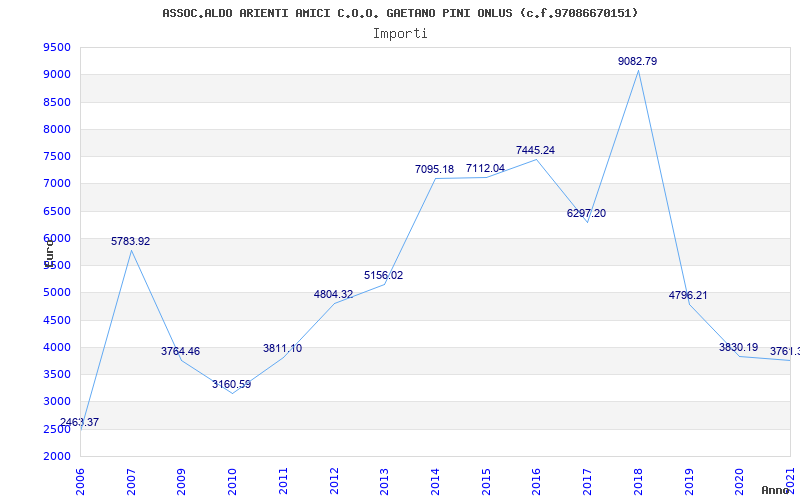Click the 2010 lowest dip point on line

click(x=232, y=393)
